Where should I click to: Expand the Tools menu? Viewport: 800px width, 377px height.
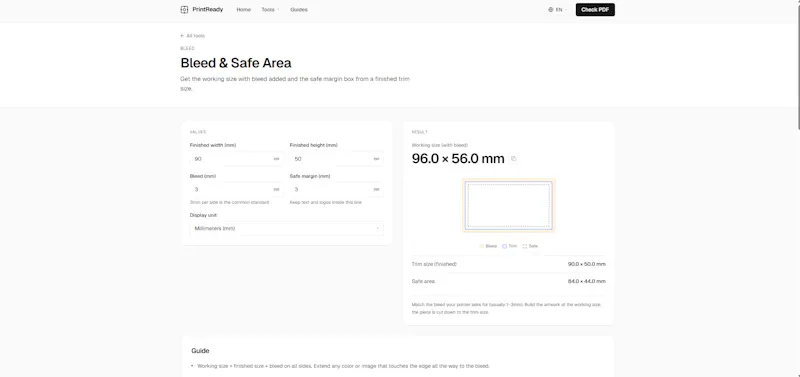(270, 10)
